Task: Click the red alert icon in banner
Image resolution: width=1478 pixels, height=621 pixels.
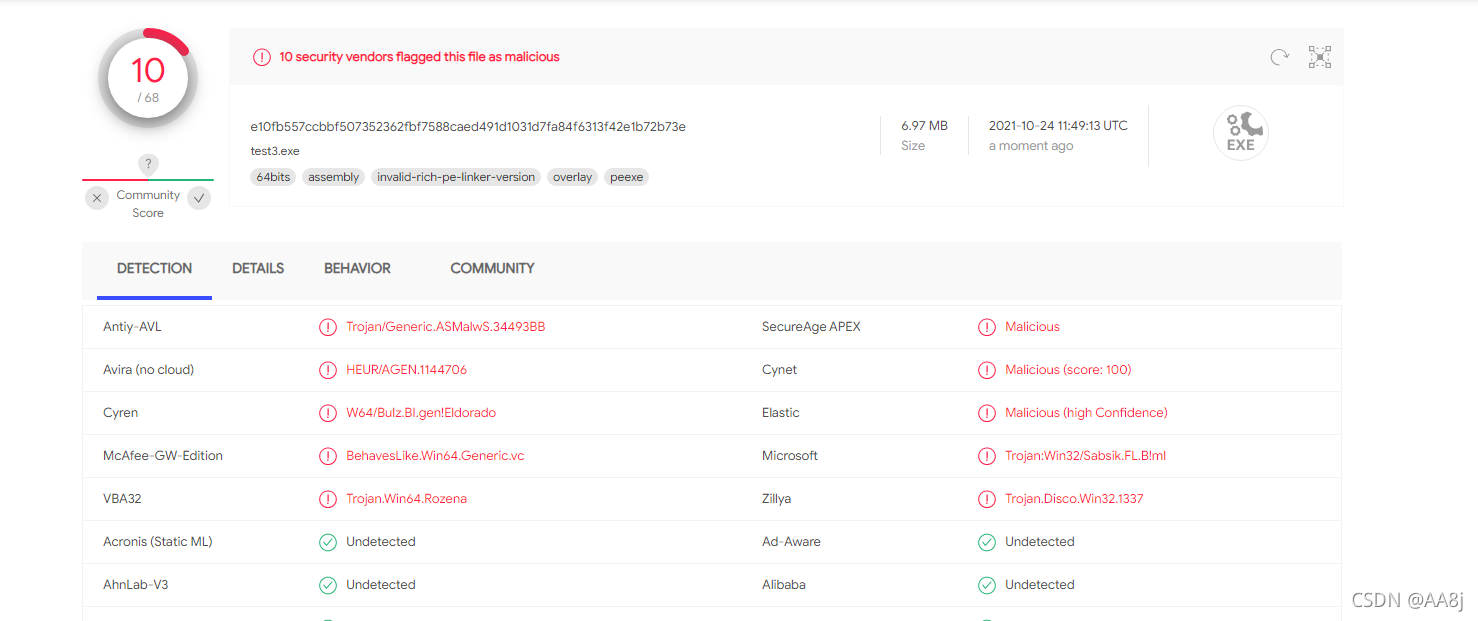Action: [262, 57]
